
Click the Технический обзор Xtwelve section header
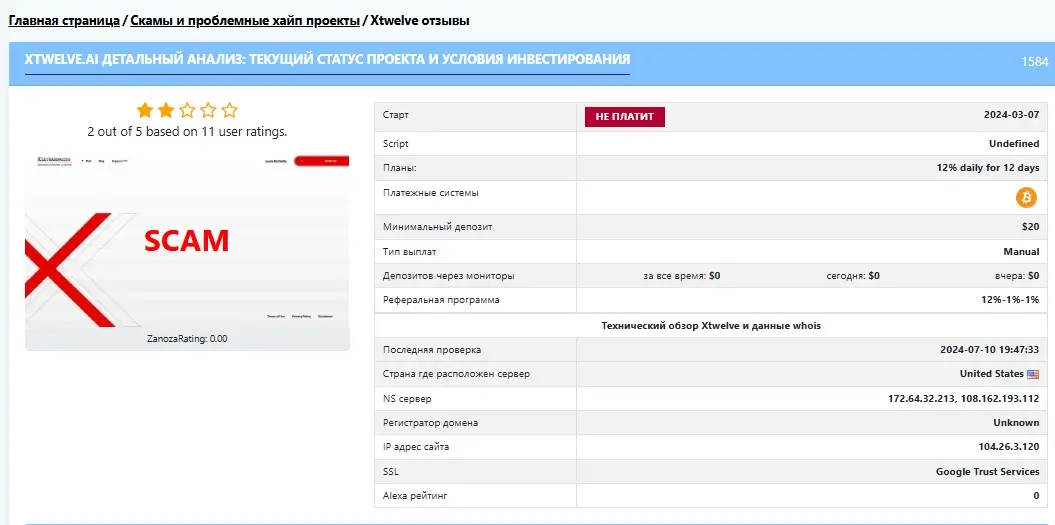click(x=710, y=326)
